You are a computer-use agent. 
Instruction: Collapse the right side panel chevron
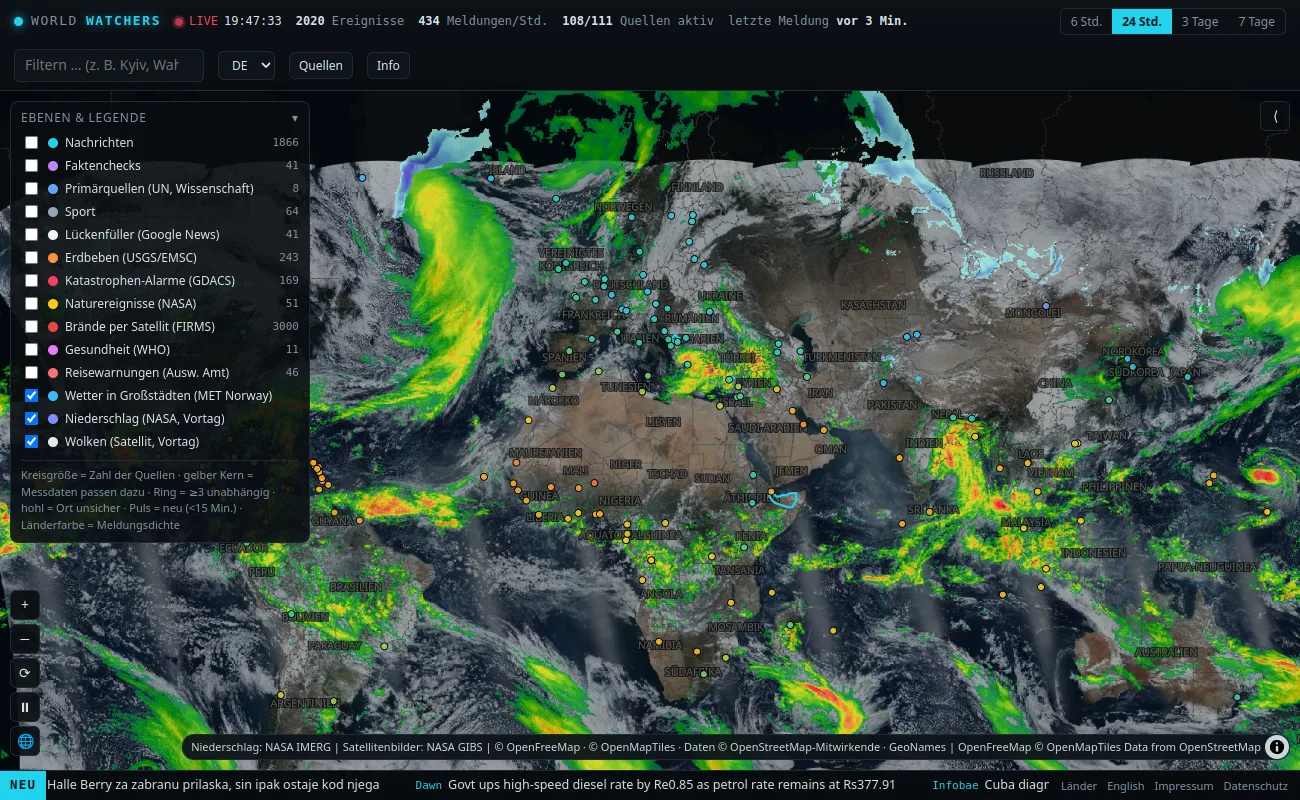tap(1275, 116)
